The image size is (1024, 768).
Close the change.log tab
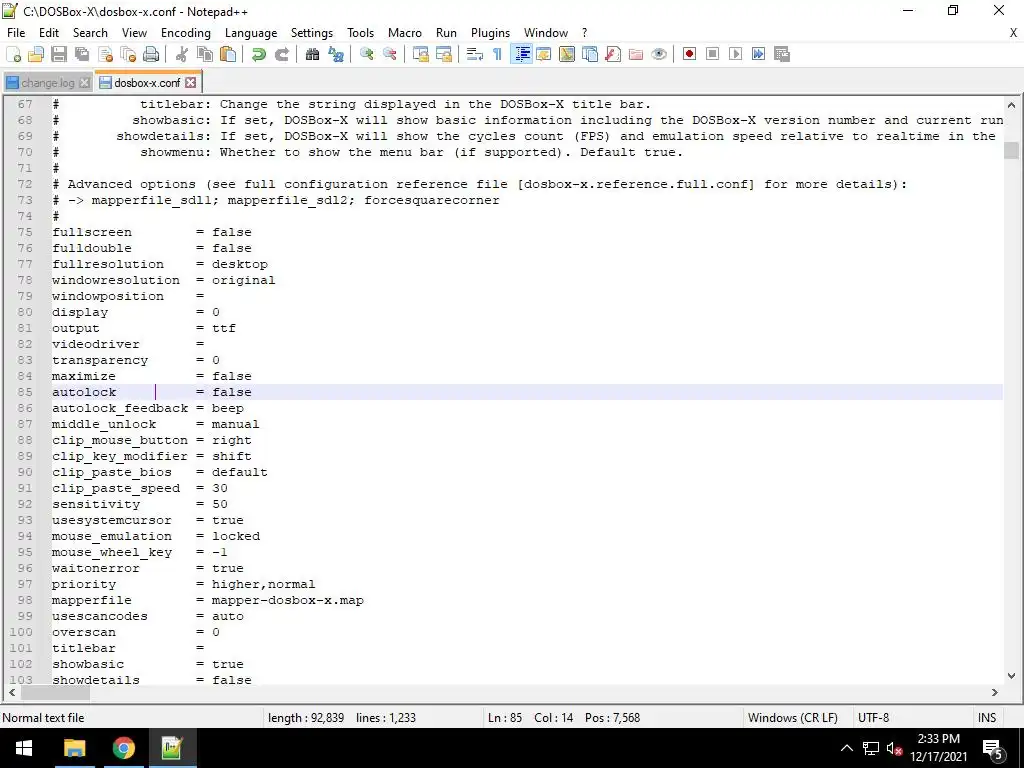[84, 83]
